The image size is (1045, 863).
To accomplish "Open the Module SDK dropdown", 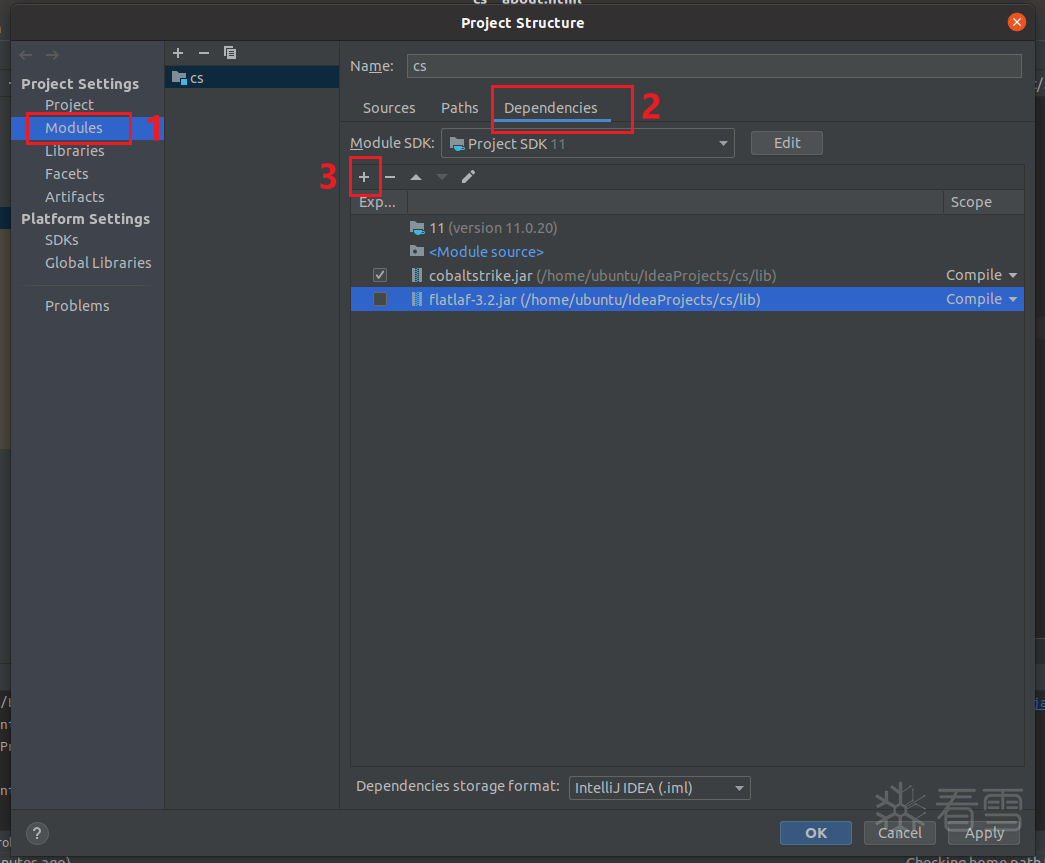I will (x=588, y=143).
